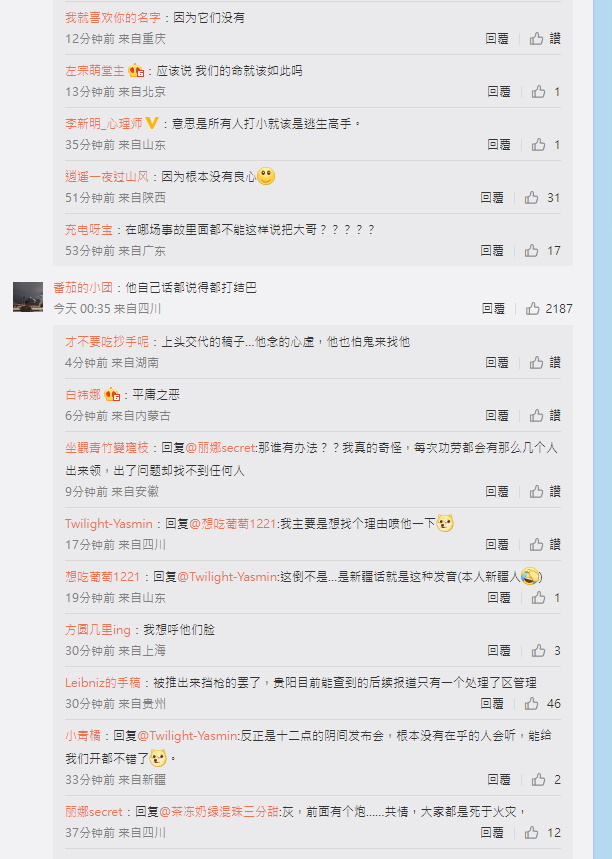Reply to 番茄的小团's main comment
The height and width of the screenshot is (859, 612).
click(x=493, y=309)
